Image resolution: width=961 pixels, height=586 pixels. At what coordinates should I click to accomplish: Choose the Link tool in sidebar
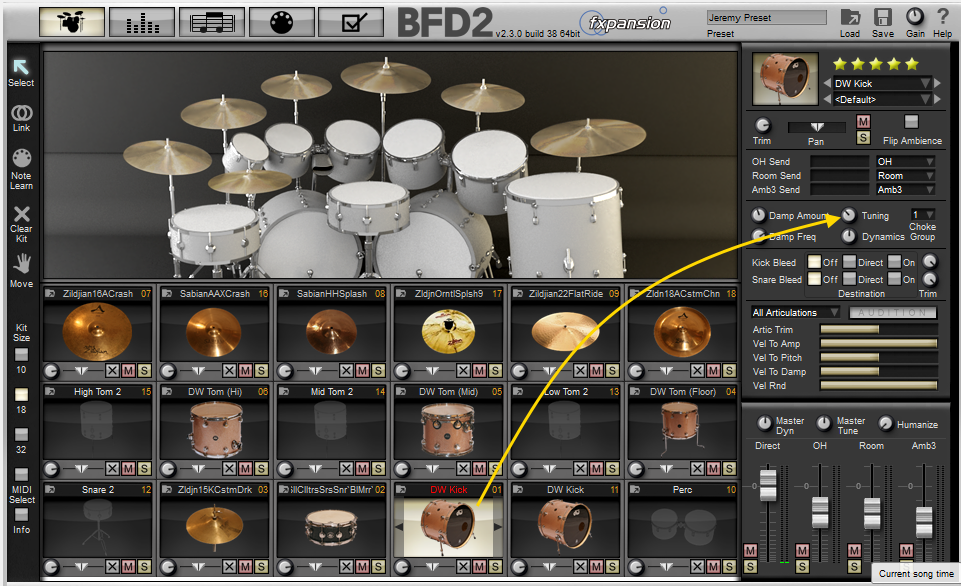click(x=21, y=112)
